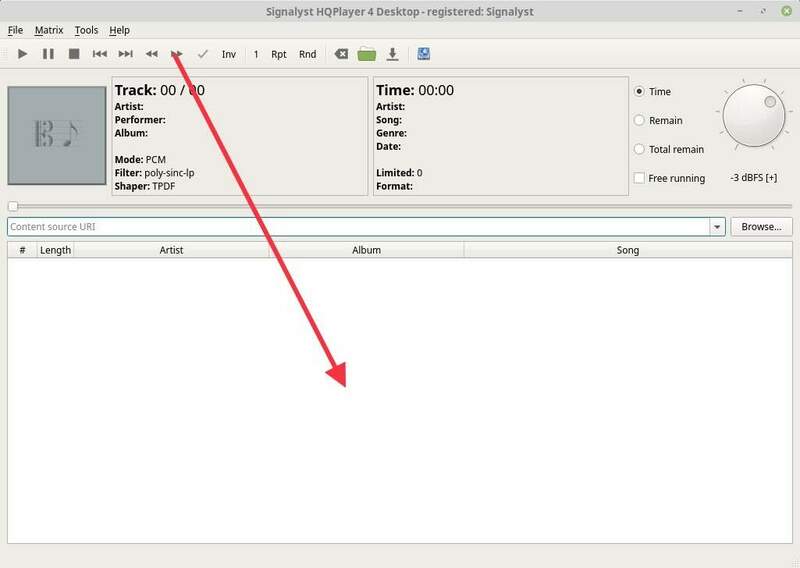Image resolution: width=800 pixels, height=568 pixels.
Task: Open the Tools menu
Action: [86, 30]
